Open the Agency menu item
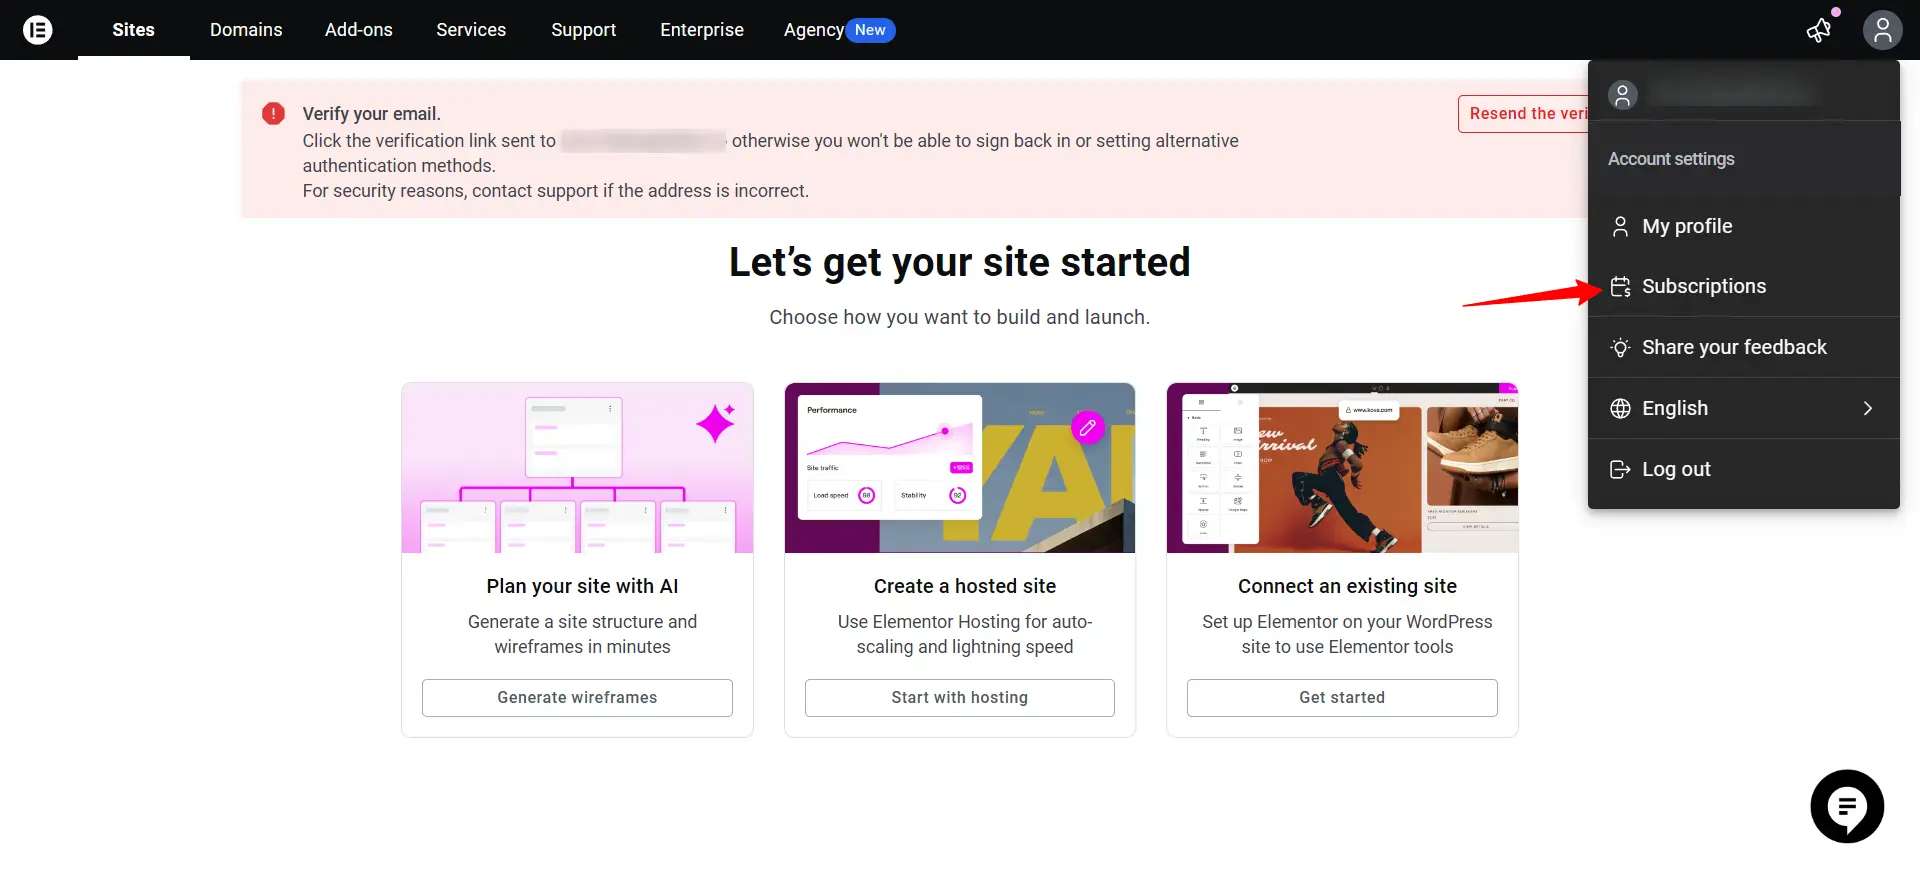The height and width of the screenshot is (869, 1920). point(813,30)
